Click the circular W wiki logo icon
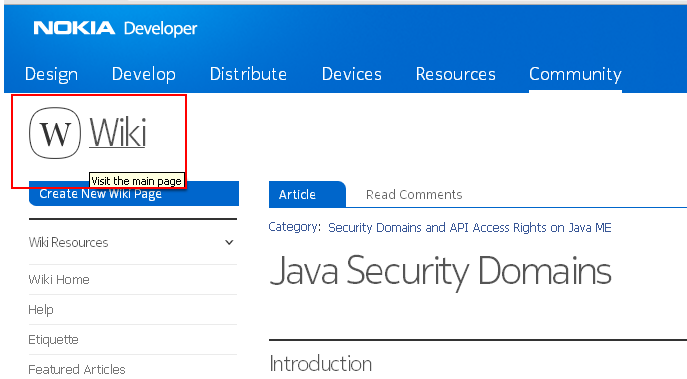Viewport: 687px width, 379px height. coord(55,133)
